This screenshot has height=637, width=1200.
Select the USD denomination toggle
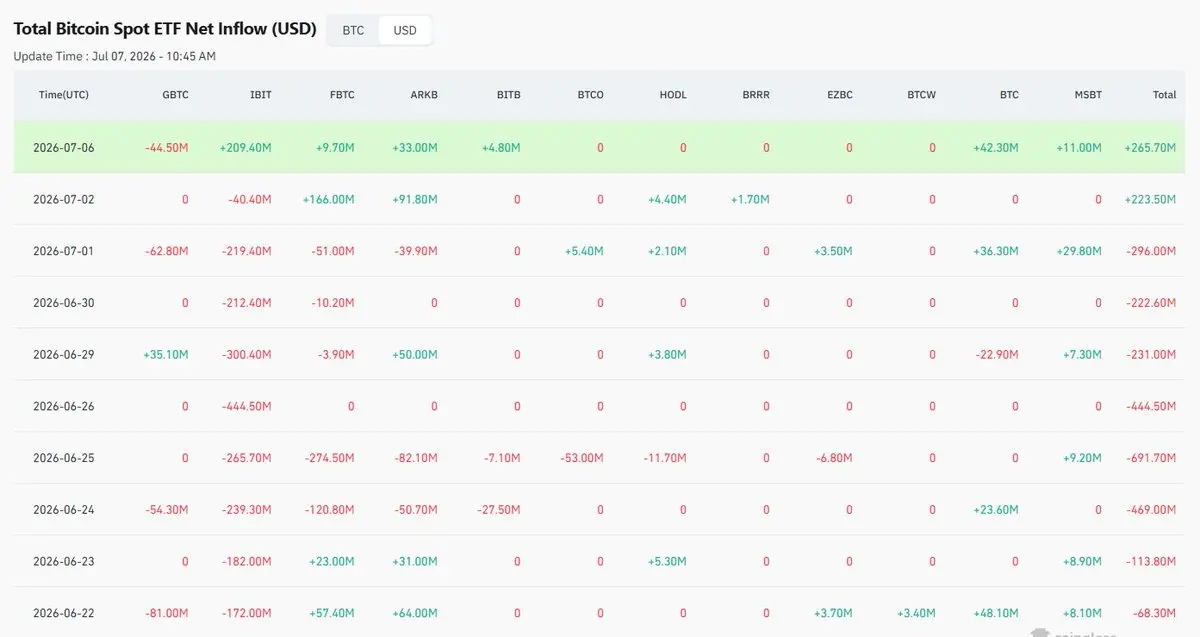click(x=405, y=30)
